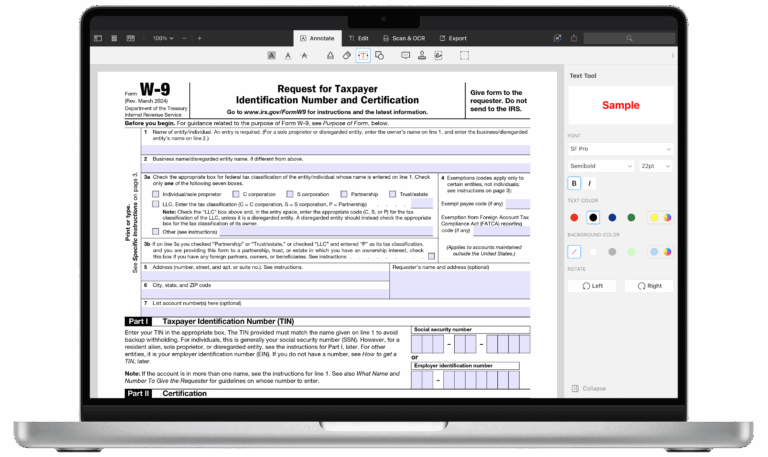Select the dashed selection rectangle tool
Screen dimensions: 768x457
click(464, 56)
